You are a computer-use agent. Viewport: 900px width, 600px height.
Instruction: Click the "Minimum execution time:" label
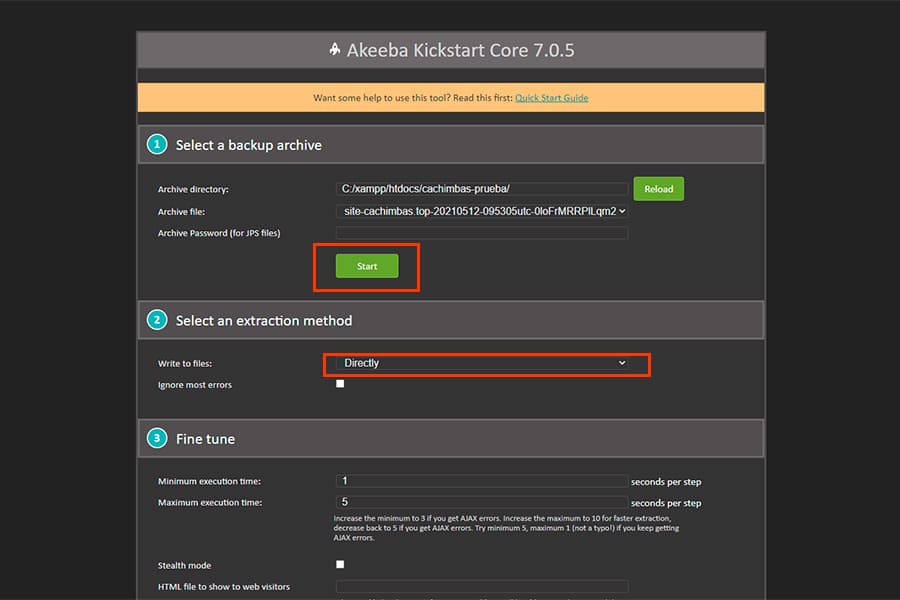[210, 481]
